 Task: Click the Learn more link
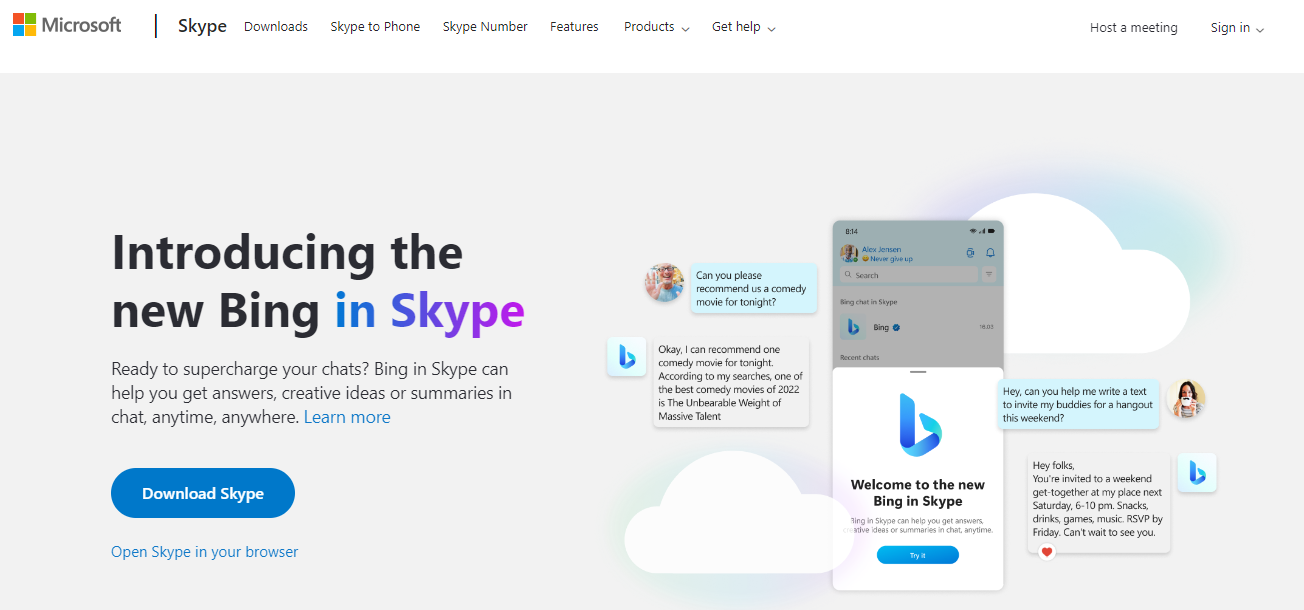coord(347,417)
